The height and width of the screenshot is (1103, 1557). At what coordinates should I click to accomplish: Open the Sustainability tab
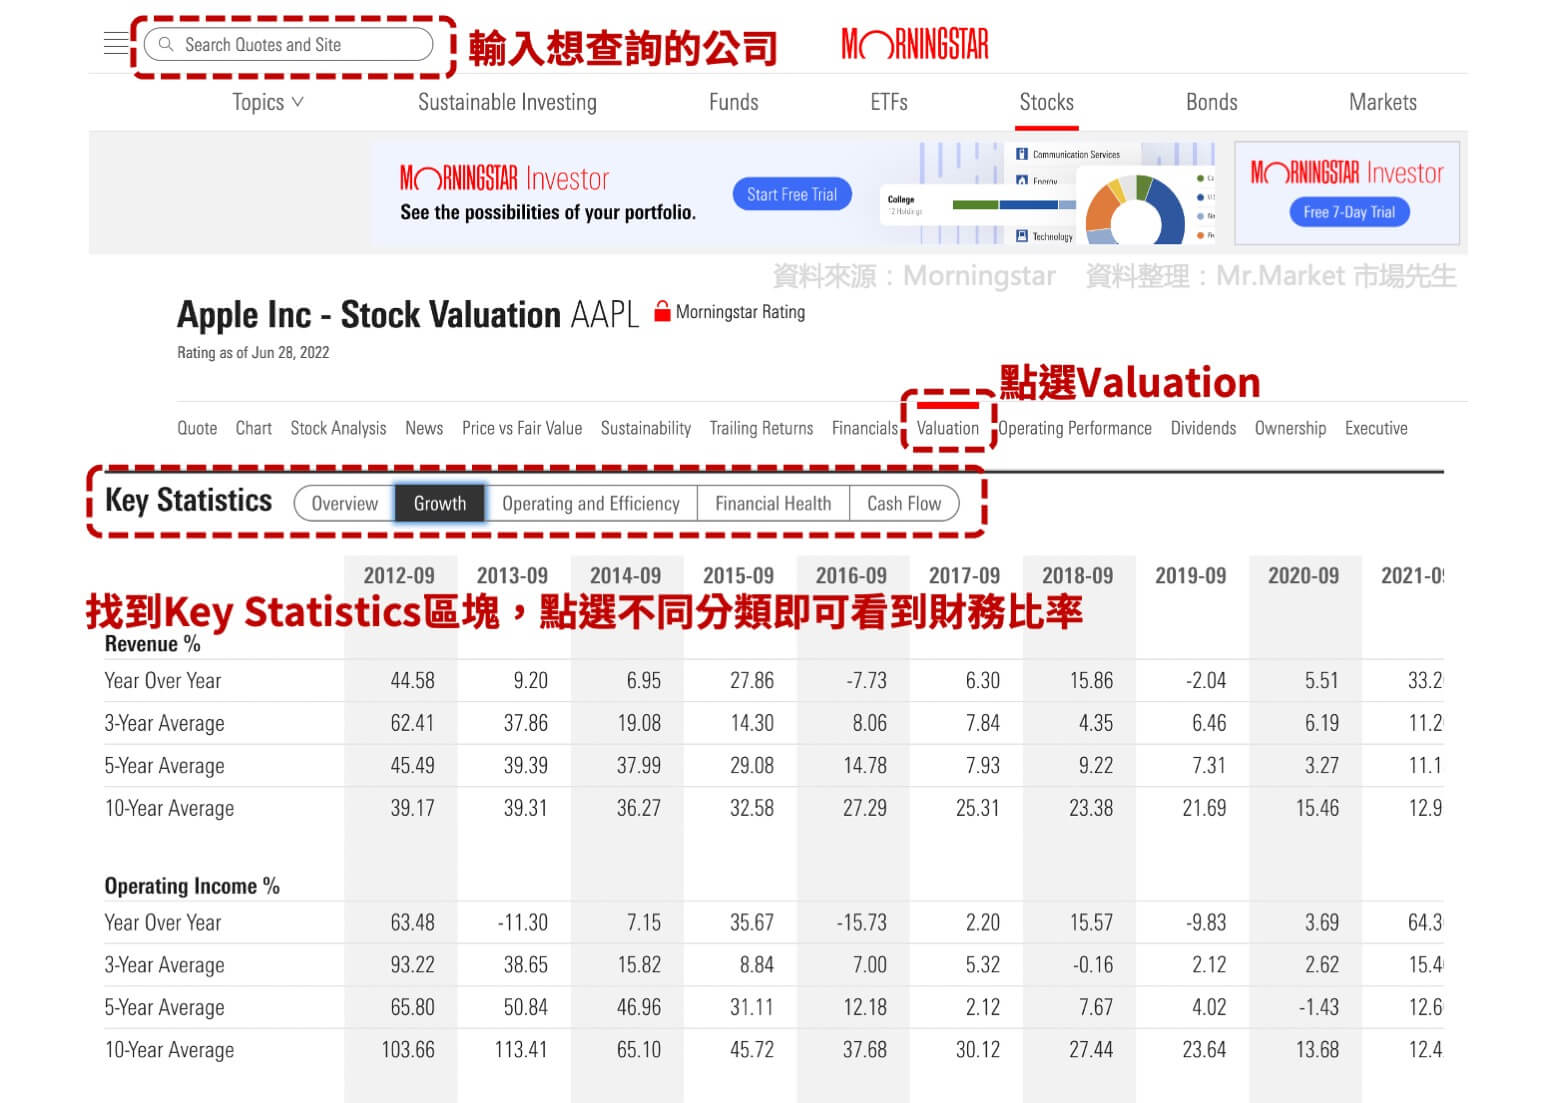coord(645,428)
